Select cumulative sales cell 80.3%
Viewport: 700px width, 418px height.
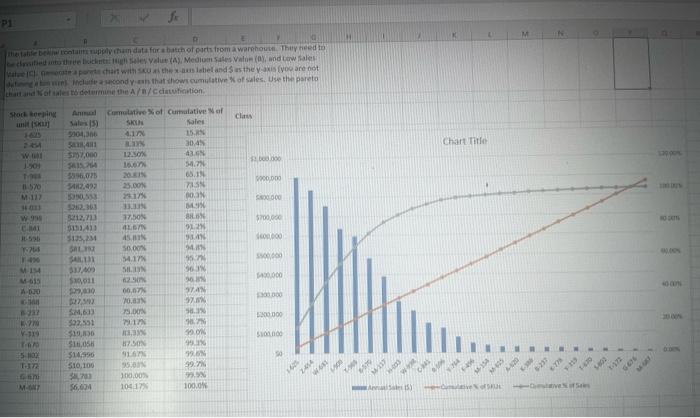(195, 195)
